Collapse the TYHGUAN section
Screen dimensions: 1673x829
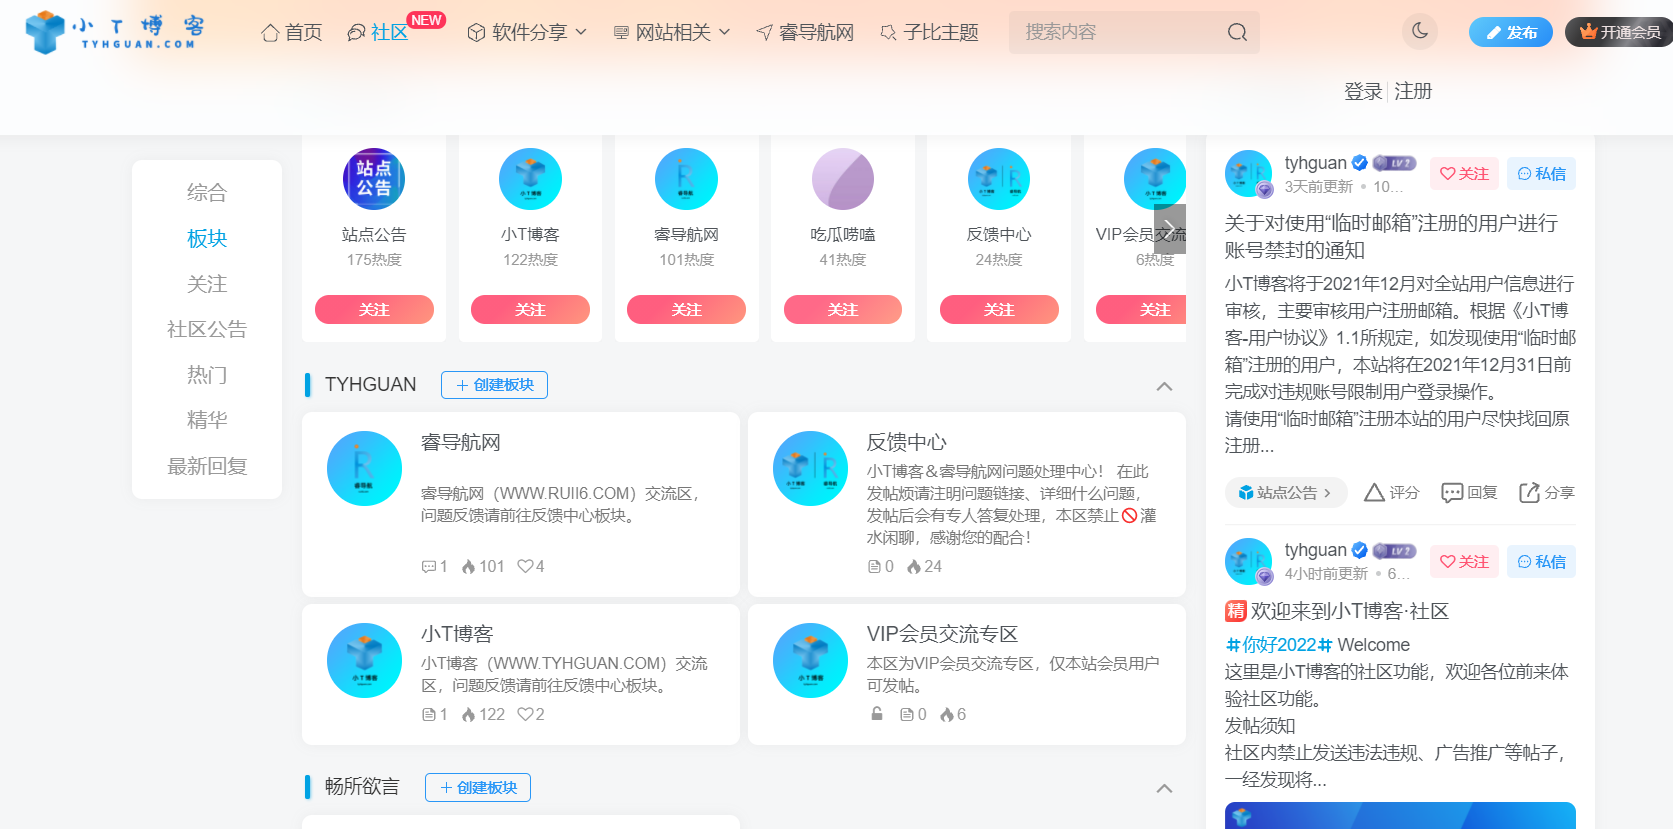click(1164, 386)
